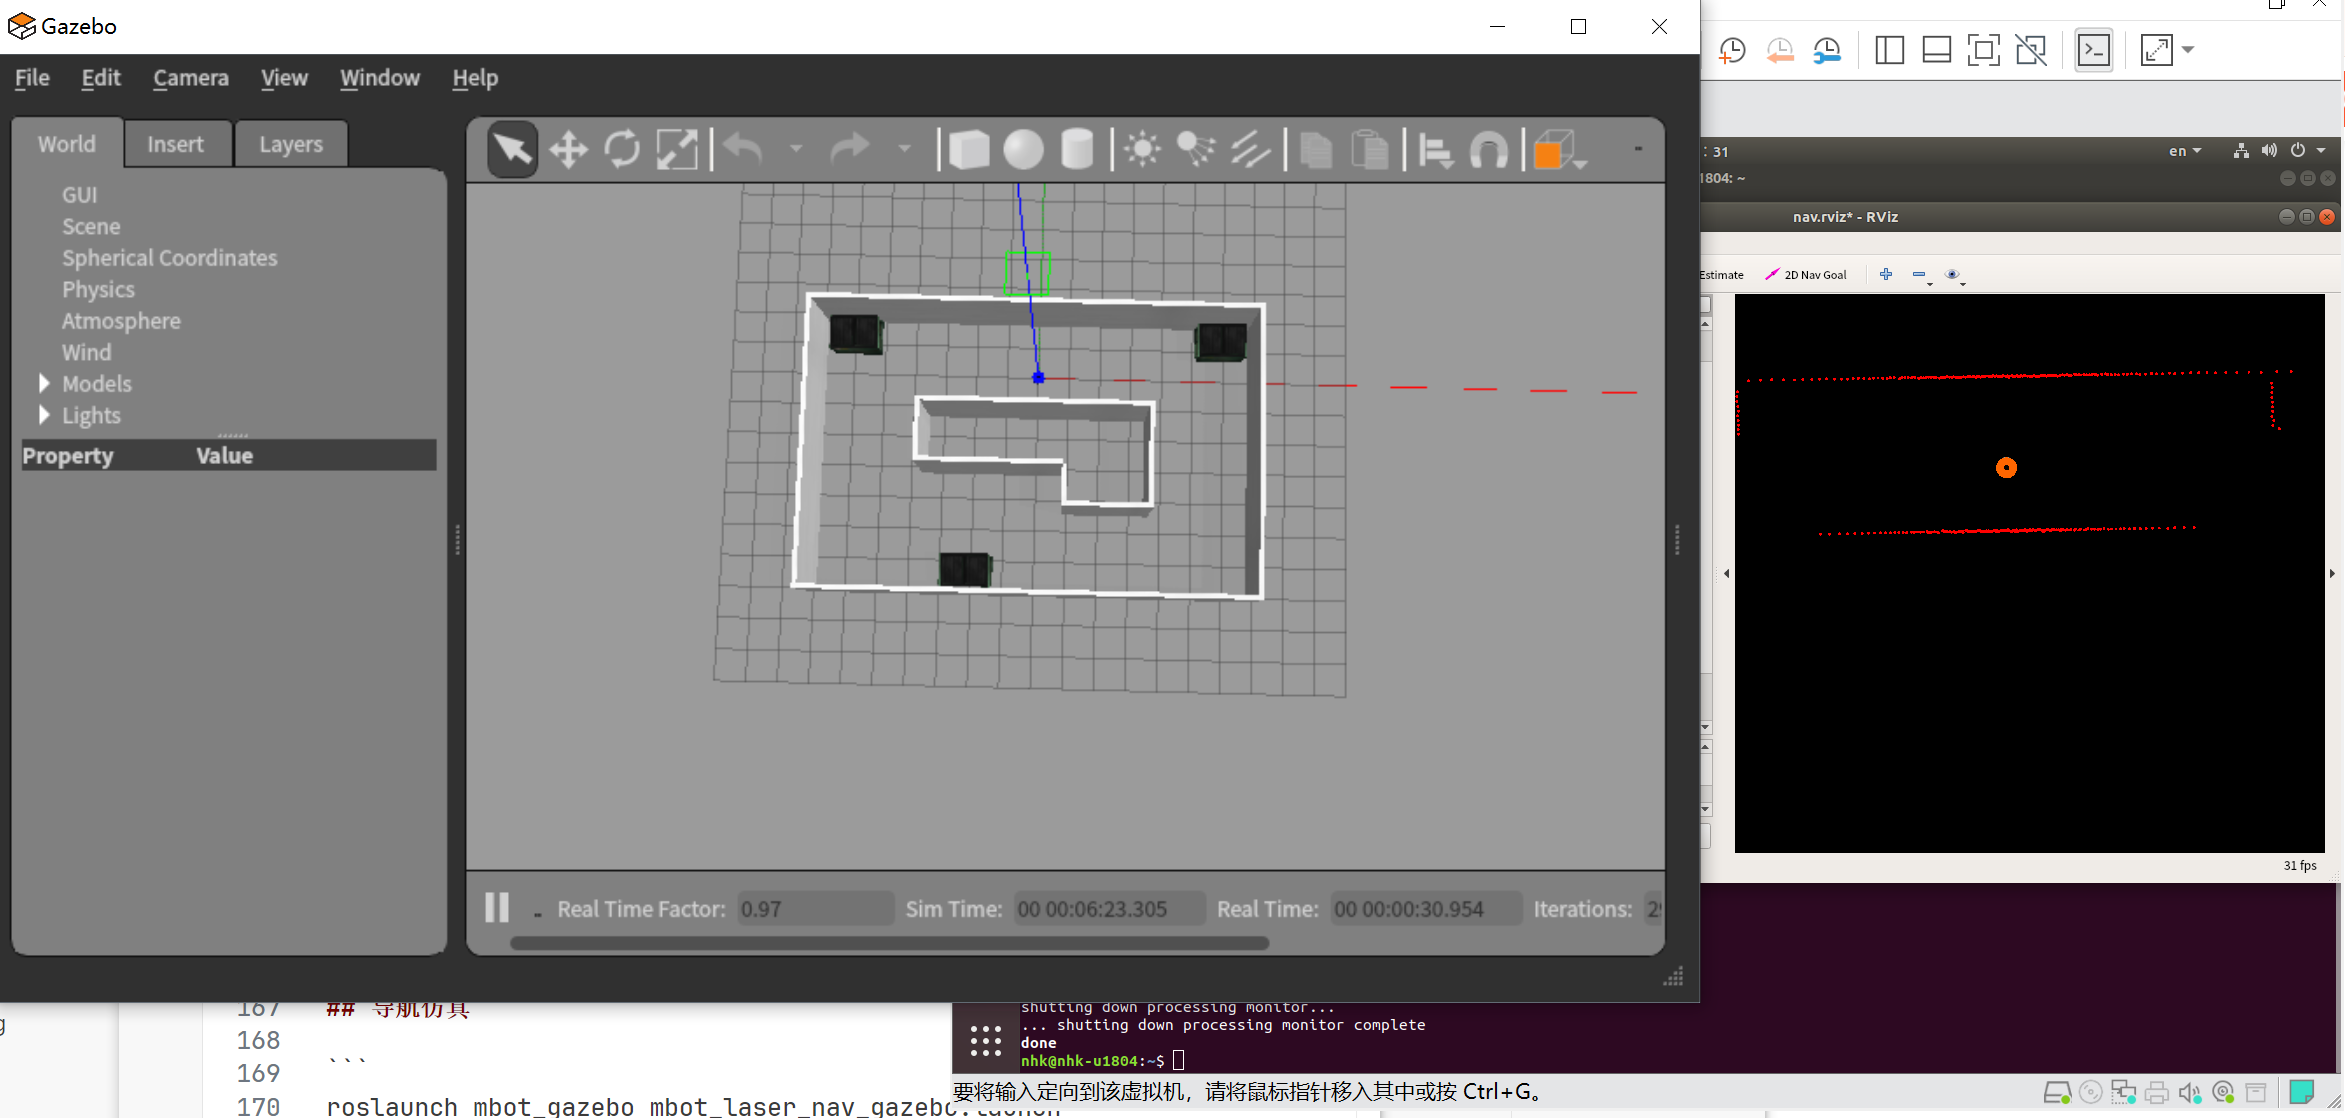Open the File menu
Screen dimensions: 2345x1118
pyautogui.click(x=32, y=78)
